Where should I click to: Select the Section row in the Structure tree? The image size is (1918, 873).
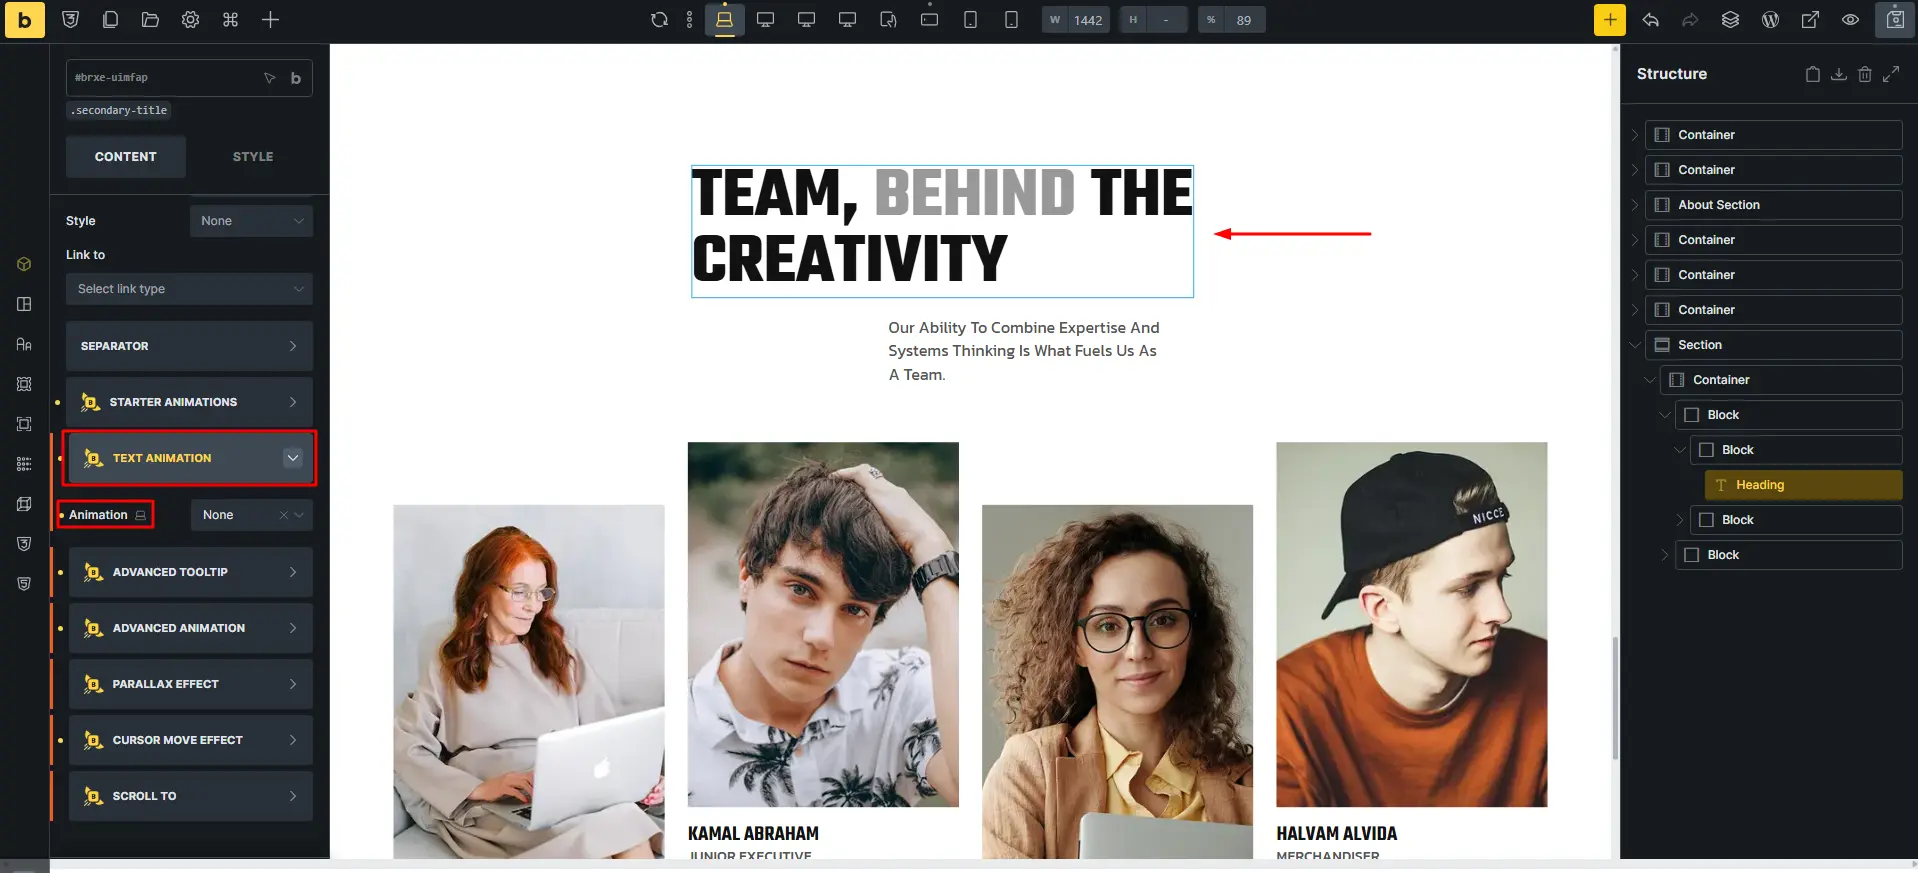(1773, 345)
